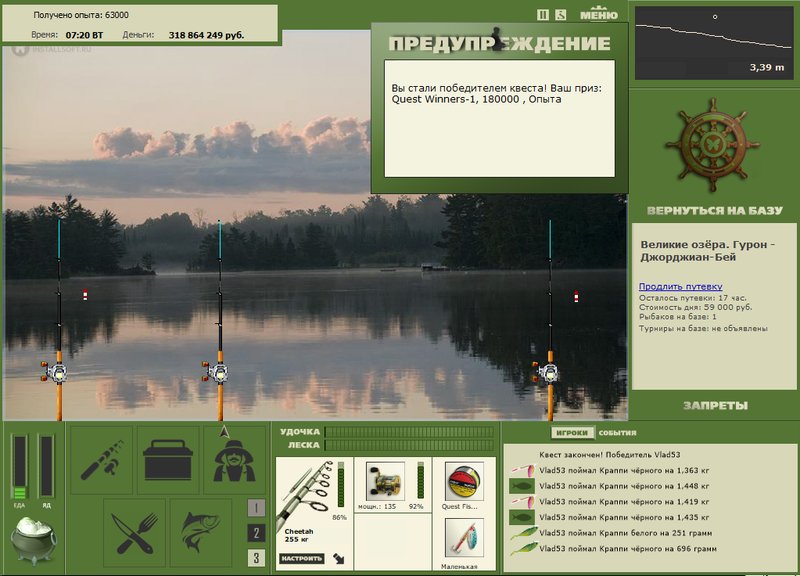The width and height of the screenshot is (800, 576).
Task: Click the Краппи чёрного на 696 грамм entry
Action: click(628, 548)
